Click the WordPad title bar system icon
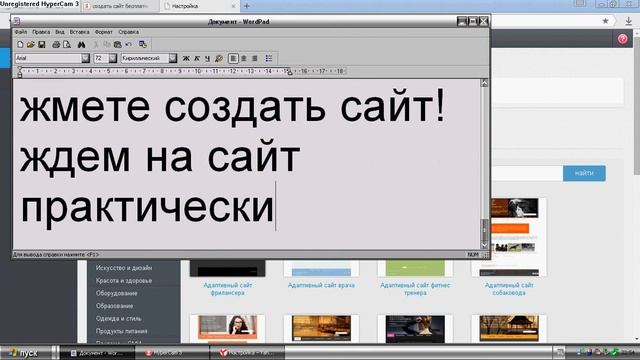Screen dimensions: 640x360 [x=17, y=21]
